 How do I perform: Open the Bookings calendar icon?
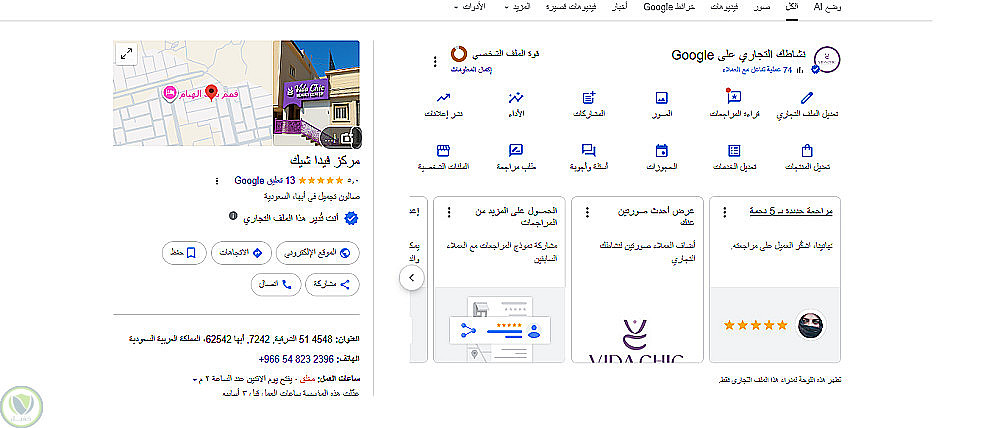[x=661, y=151]
